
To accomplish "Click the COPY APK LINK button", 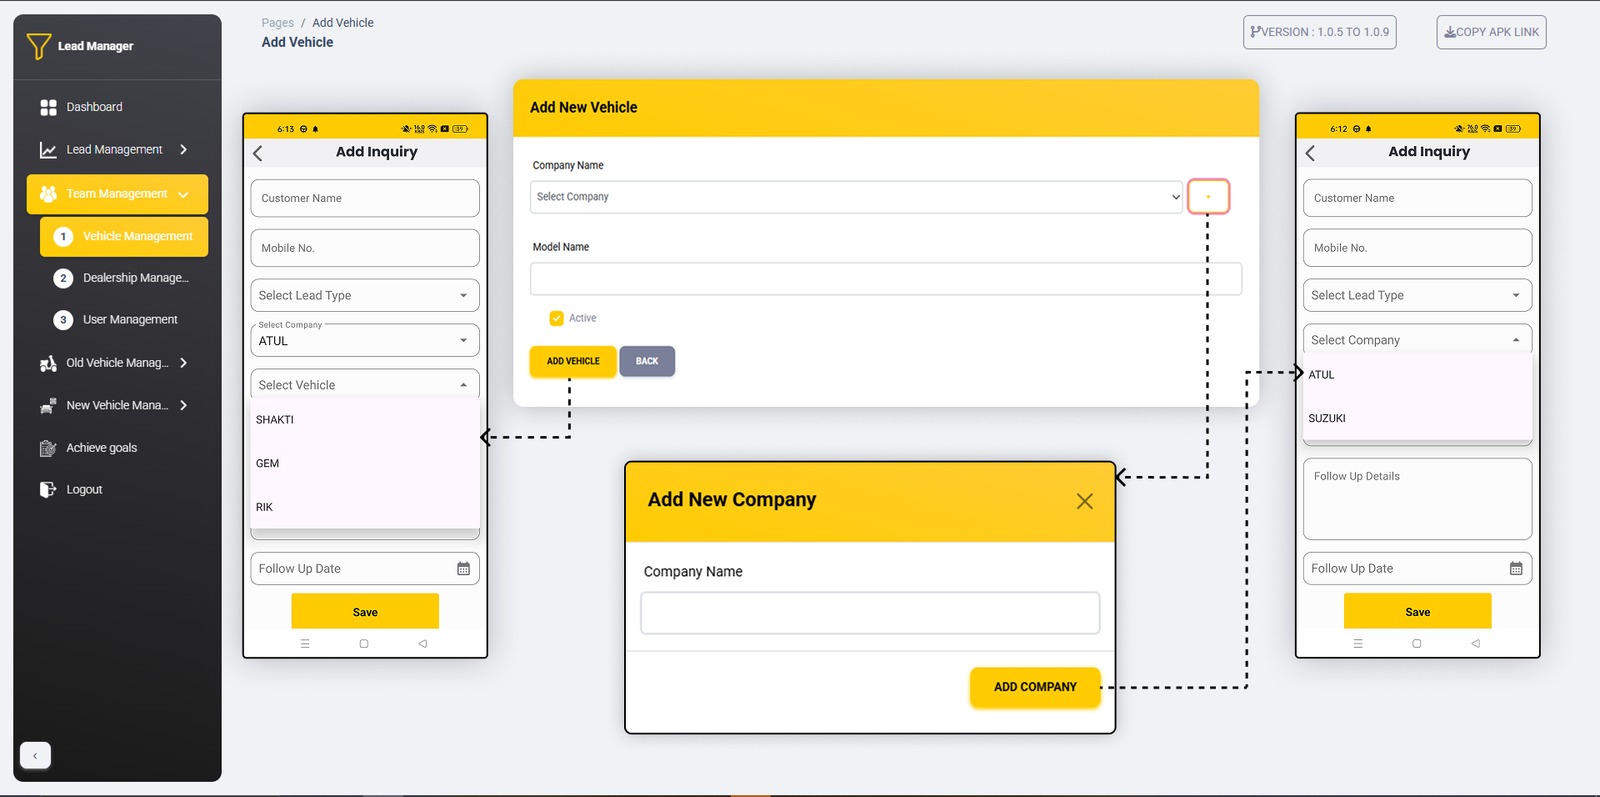I will [x=1491, y=32].
